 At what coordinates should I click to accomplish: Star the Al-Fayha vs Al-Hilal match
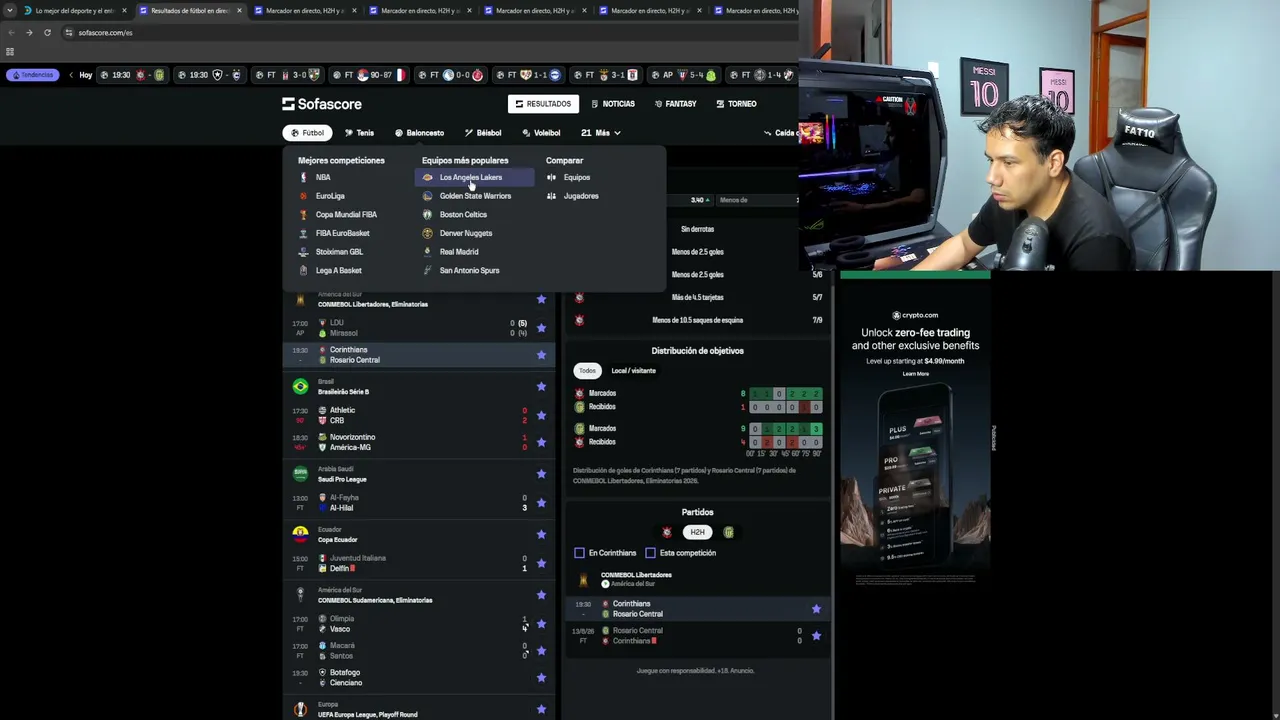[x=541, y=502]
